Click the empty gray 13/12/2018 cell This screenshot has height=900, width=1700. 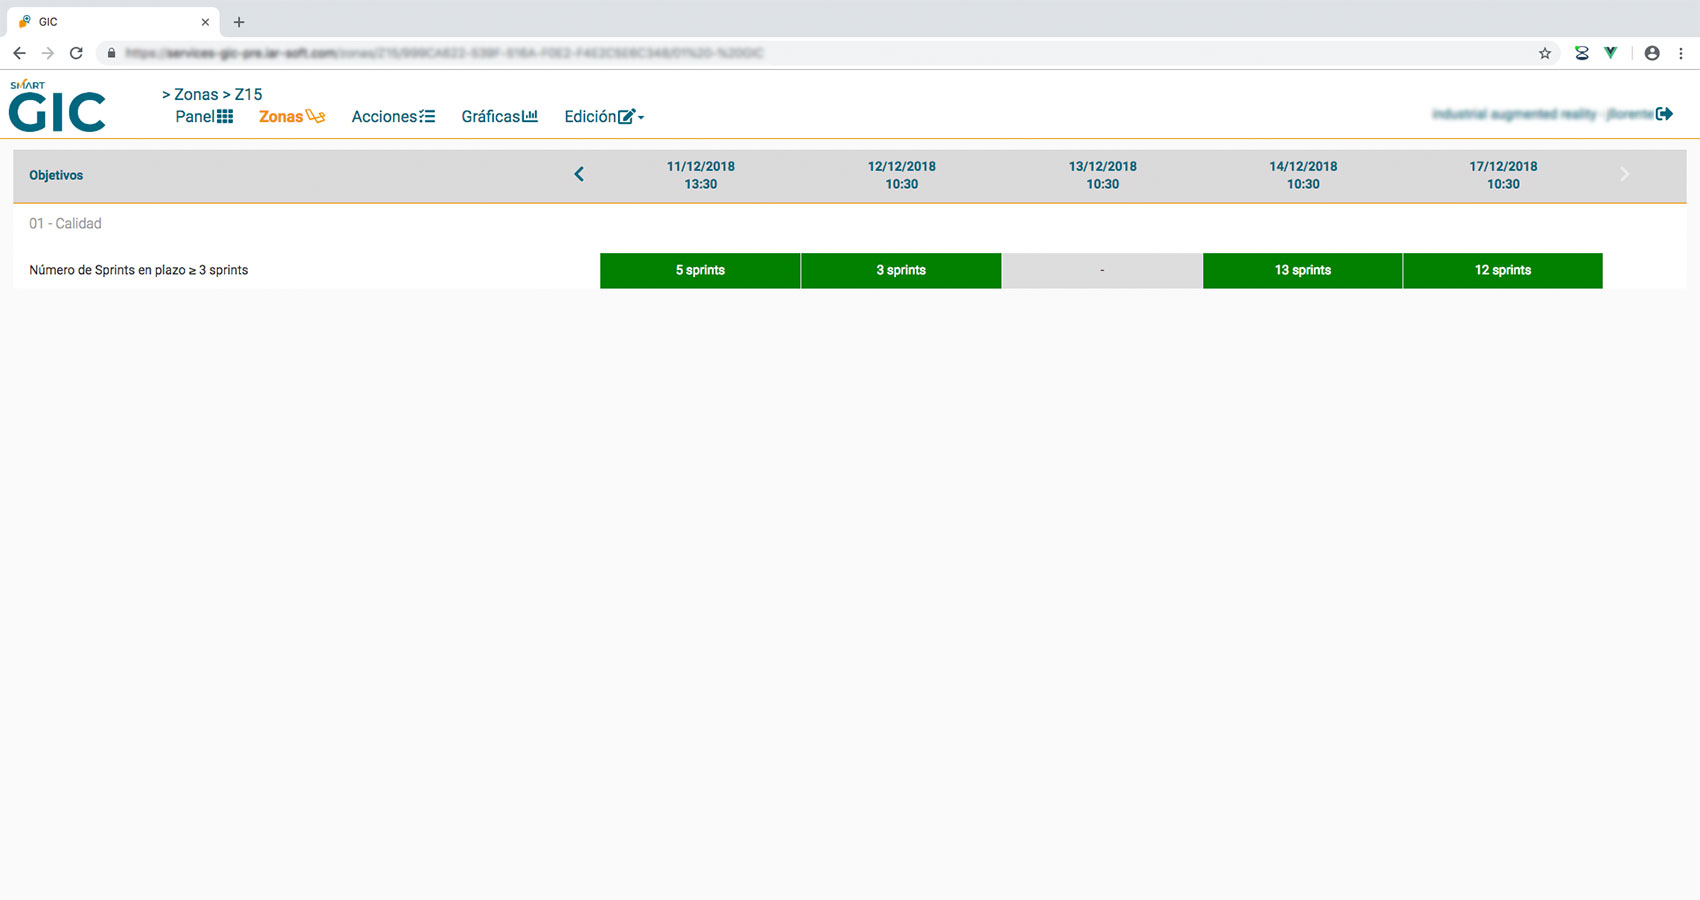pyautogui.click(x=1102, y=270)
